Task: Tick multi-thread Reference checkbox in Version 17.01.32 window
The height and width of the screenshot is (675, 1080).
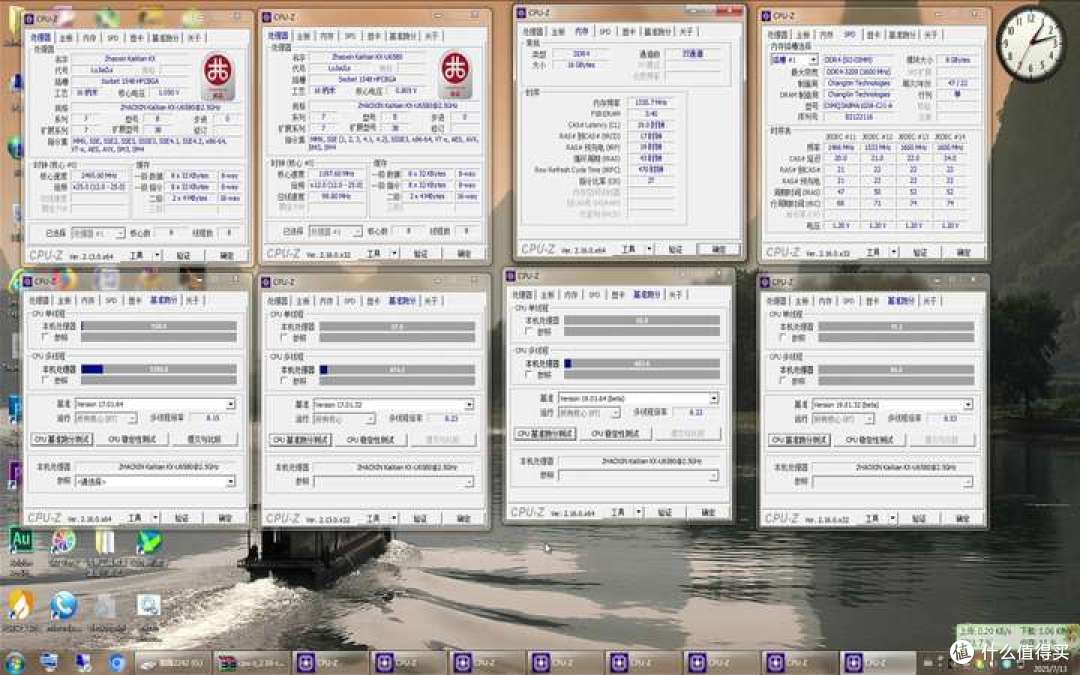Action: tap(284, 381)
